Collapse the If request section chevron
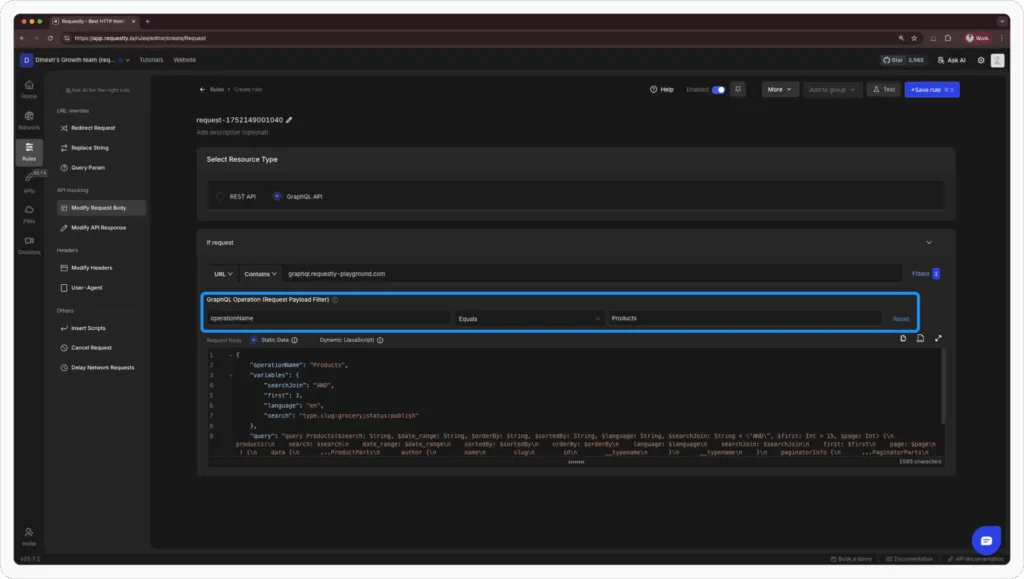 point(929,243)
